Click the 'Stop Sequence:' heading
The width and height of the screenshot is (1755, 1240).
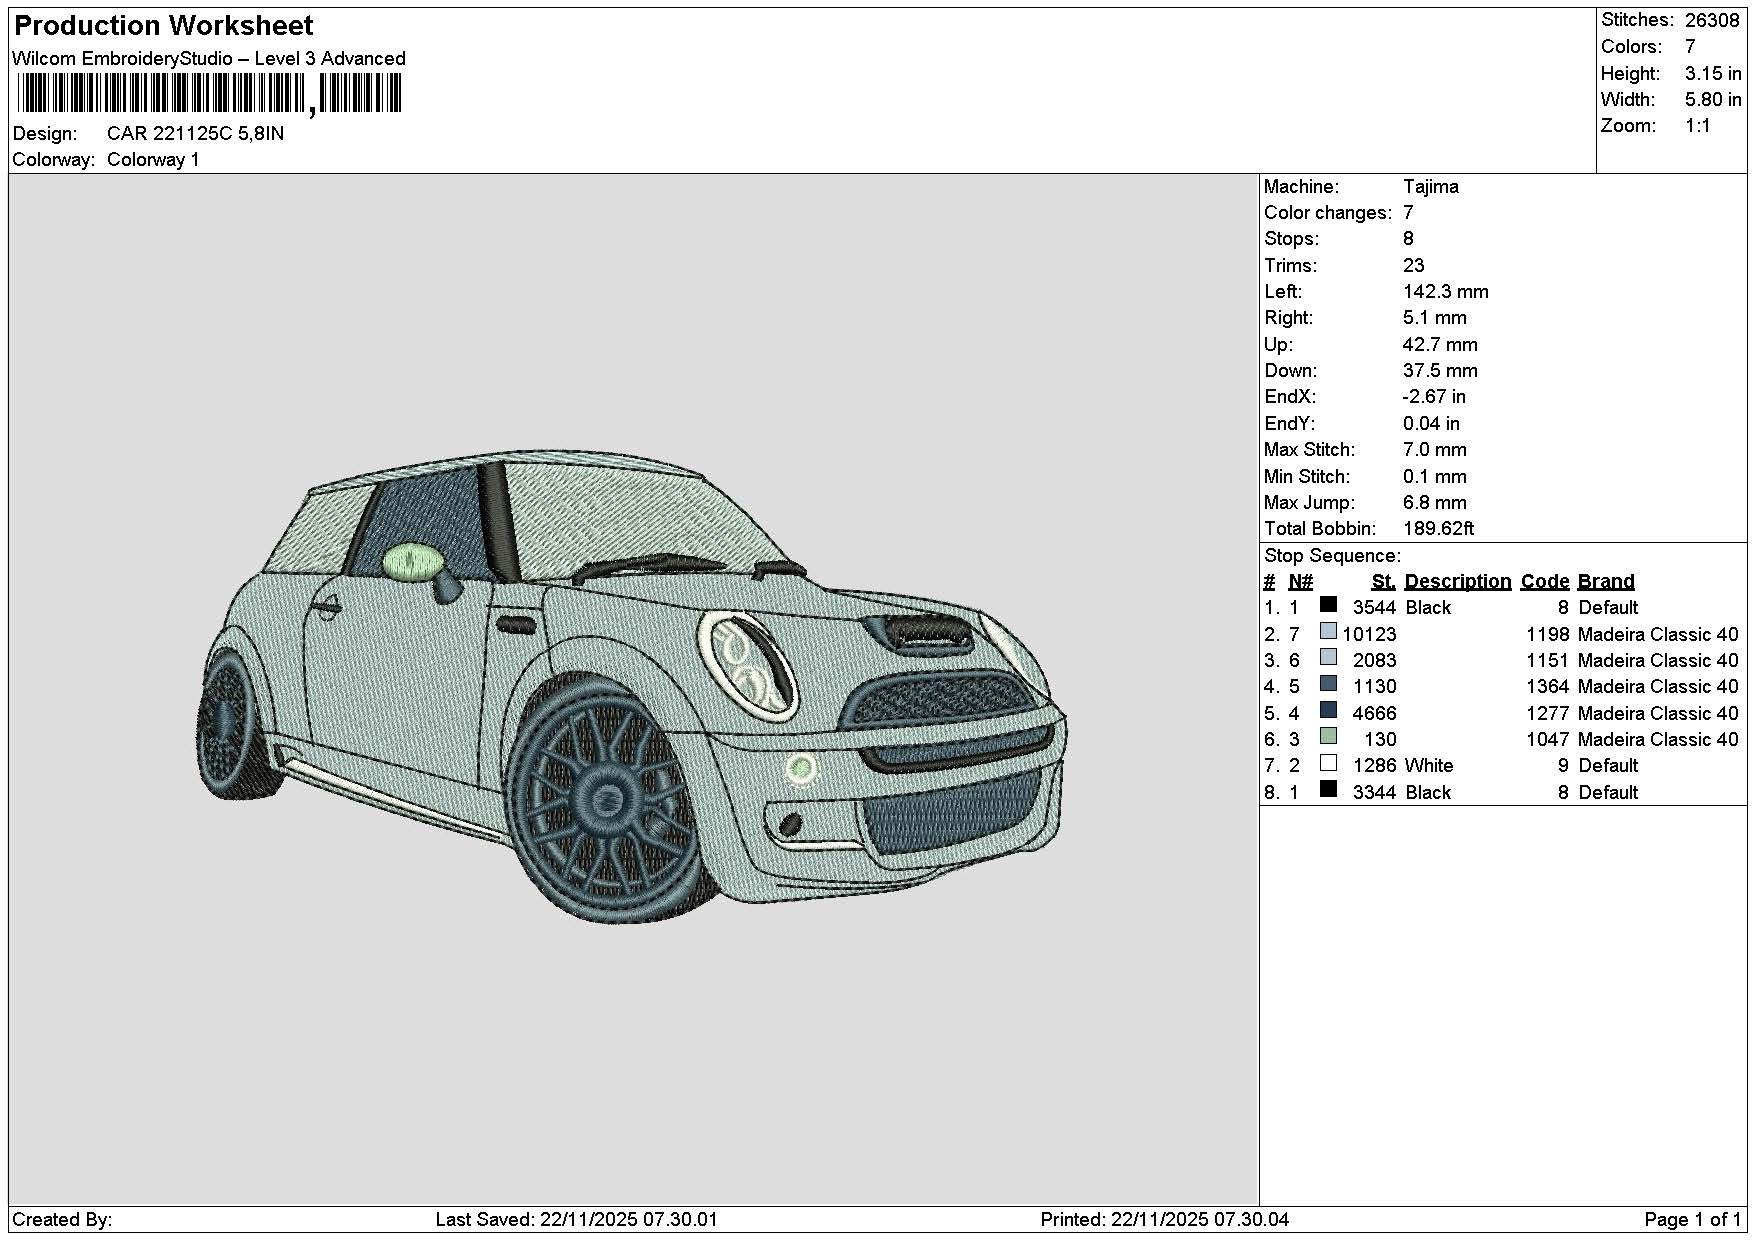point(1332,556)
